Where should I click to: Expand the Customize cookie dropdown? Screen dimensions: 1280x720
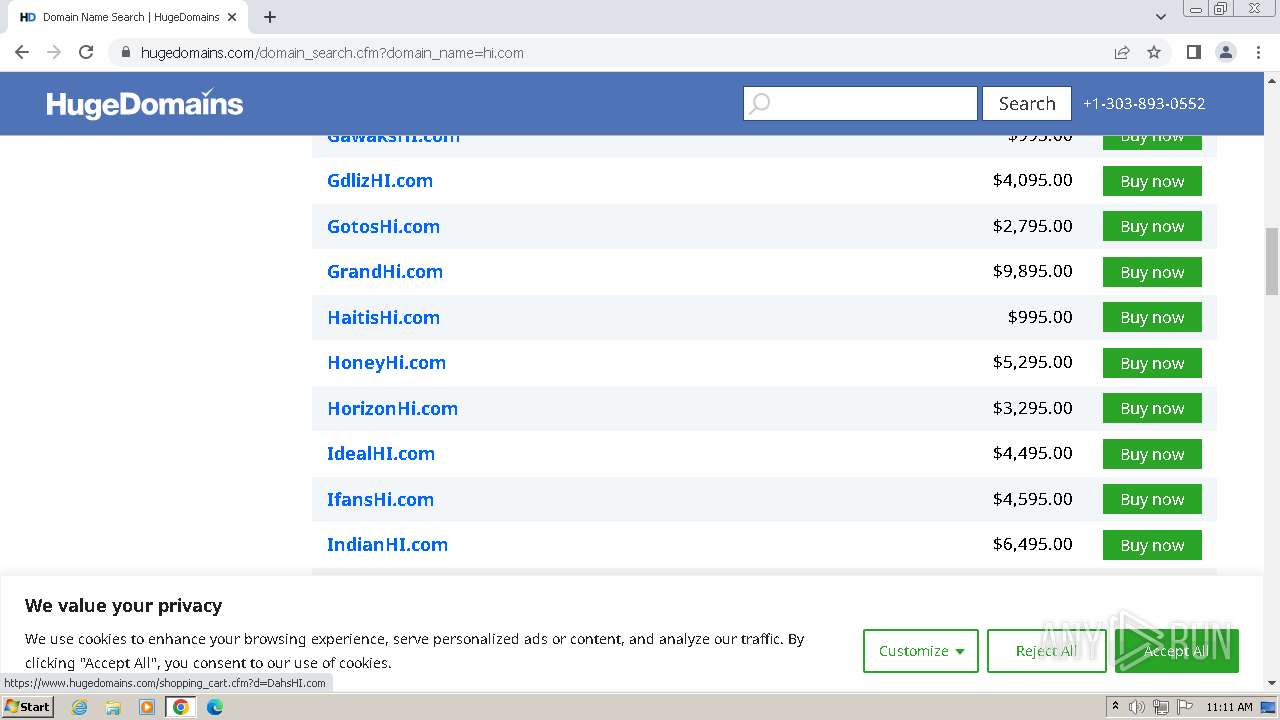click(921, 651)
